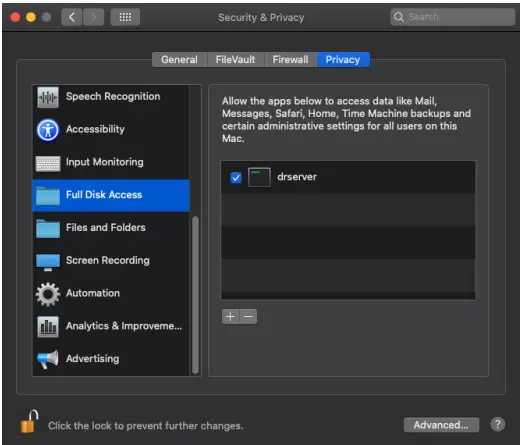This screenshot has height=445, width=523.
Task: Click the Automation gear icon
Action: point(48,294)
